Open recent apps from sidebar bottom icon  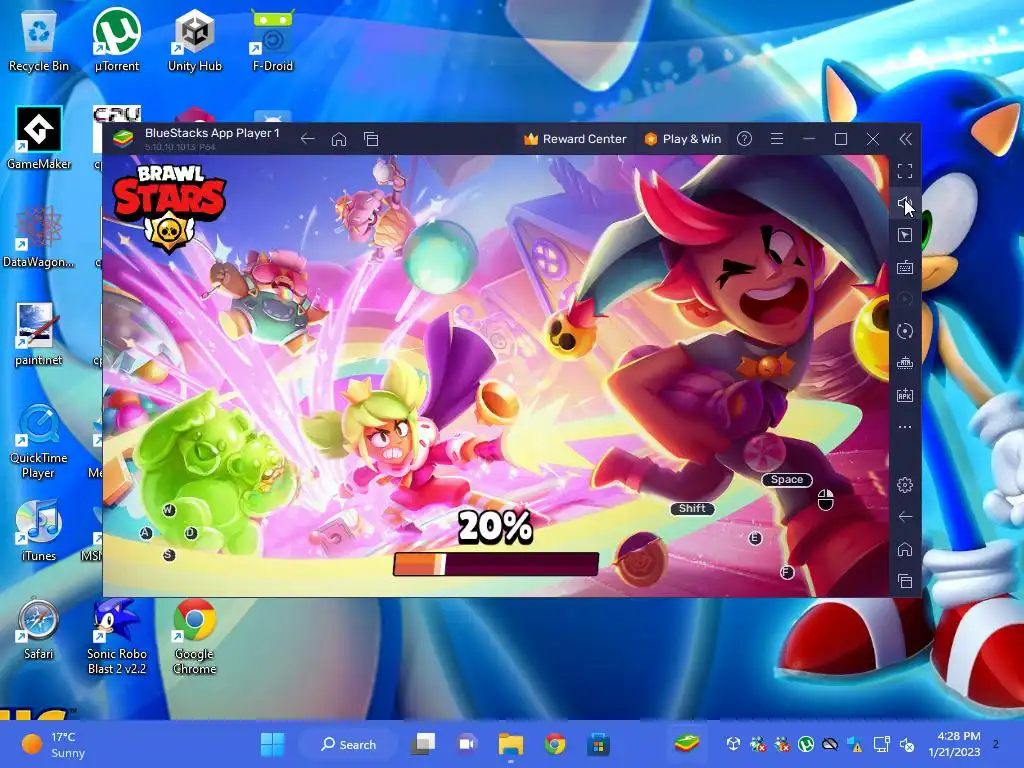pyautogui.click(x=904, y=581)
